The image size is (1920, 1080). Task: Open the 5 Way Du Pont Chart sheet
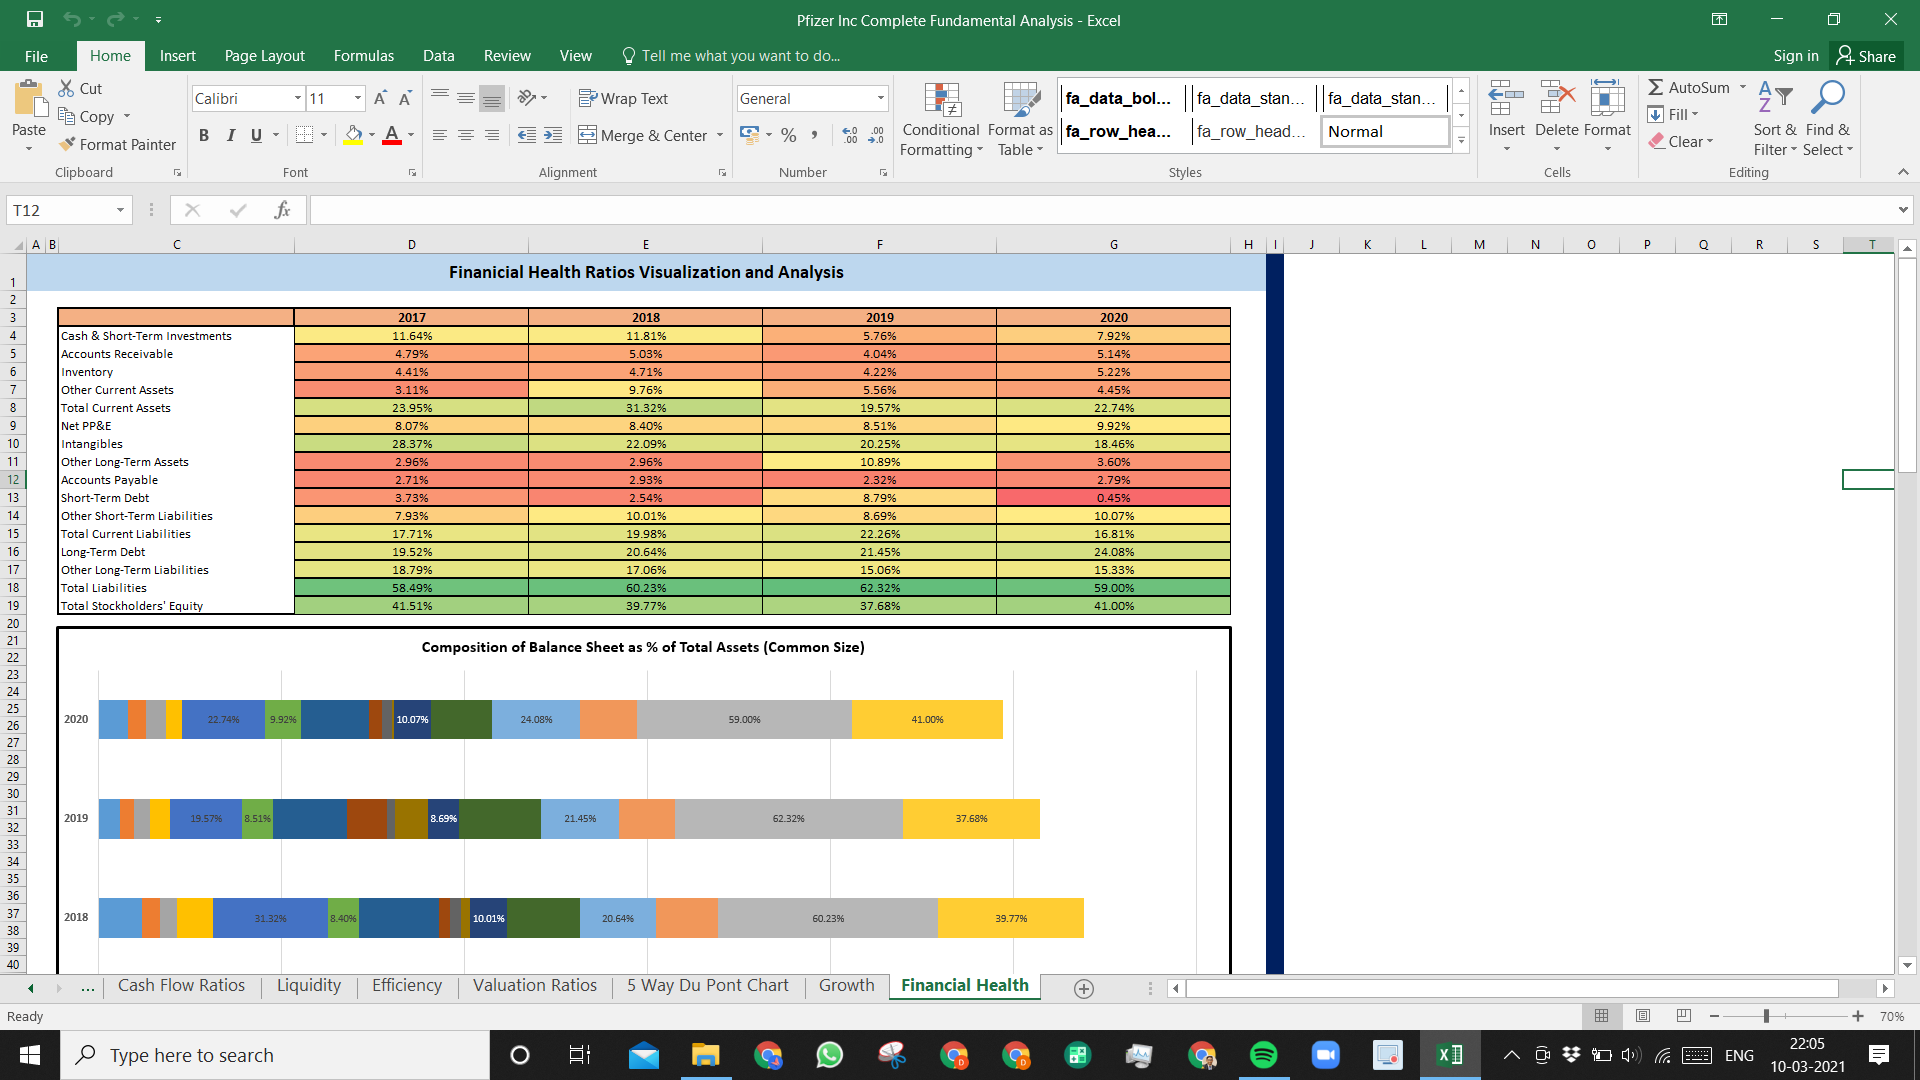click(x=708, y=986)
